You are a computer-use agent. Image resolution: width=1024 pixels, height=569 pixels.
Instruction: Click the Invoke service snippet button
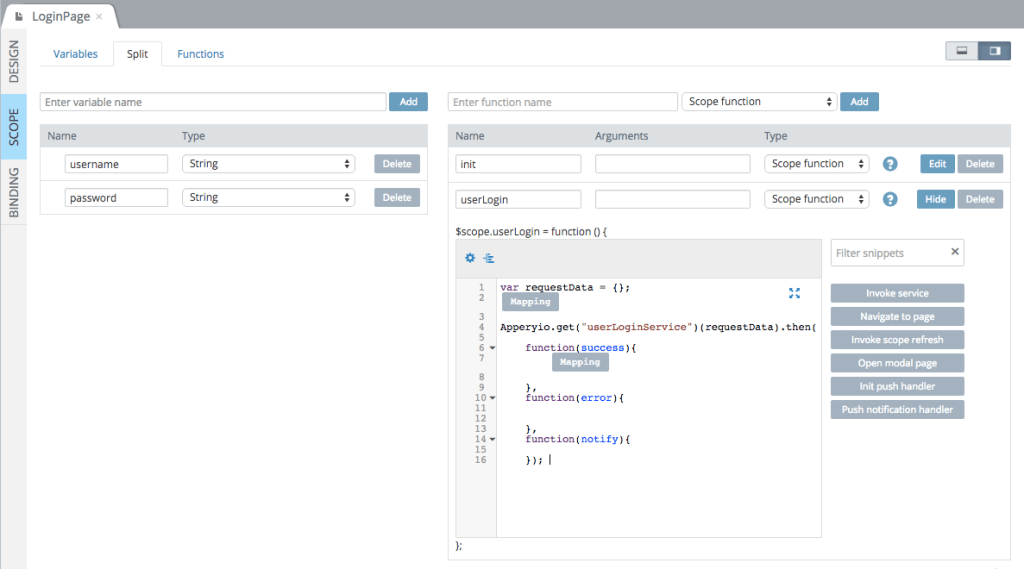[x=897, y=293]
